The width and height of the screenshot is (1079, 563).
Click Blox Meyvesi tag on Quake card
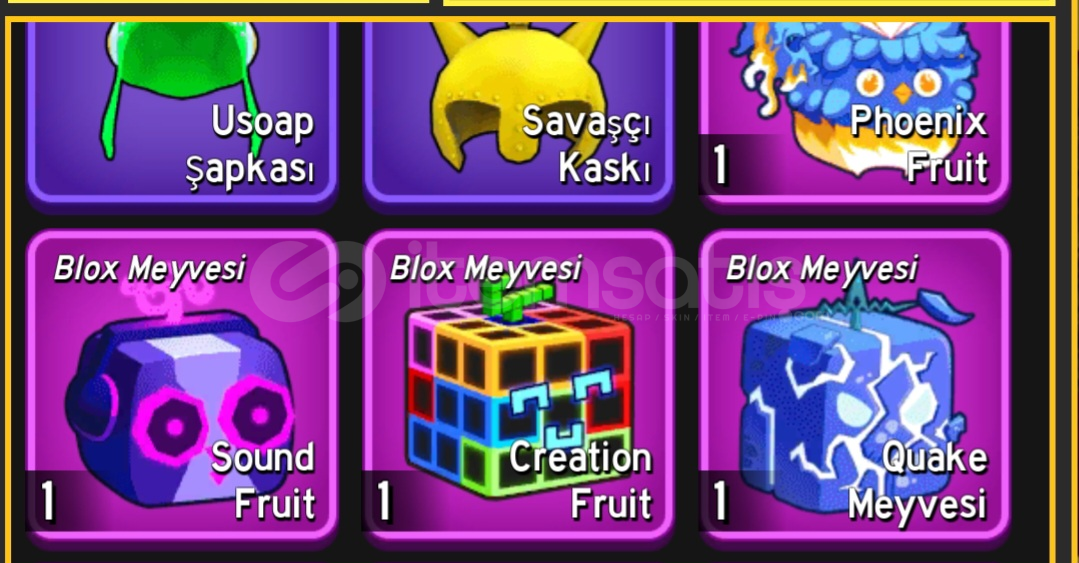[822, 269]
